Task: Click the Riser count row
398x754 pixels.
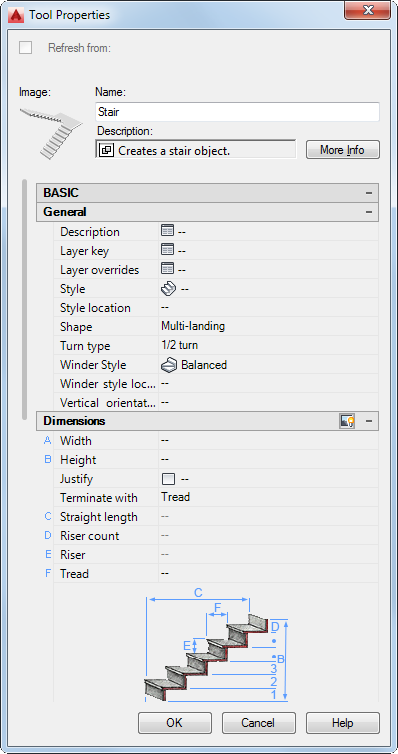Action: coord(216,536)
